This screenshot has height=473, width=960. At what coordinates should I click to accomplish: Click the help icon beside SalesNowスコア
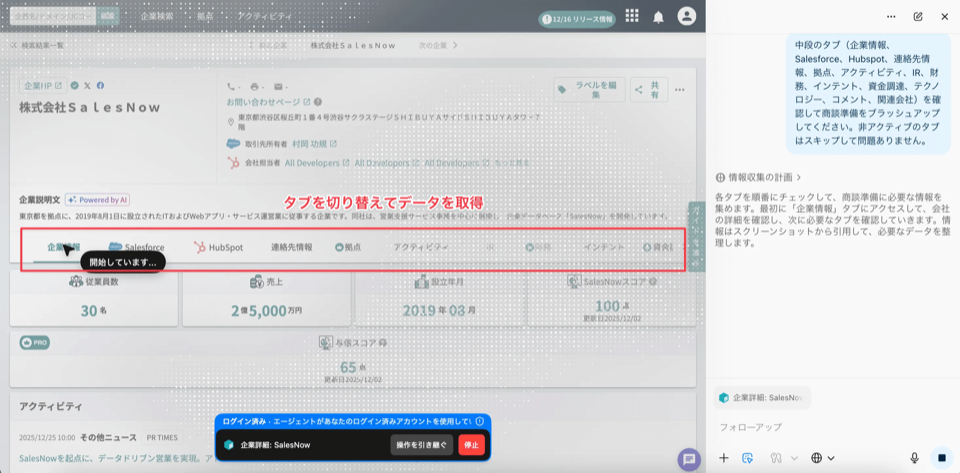[653, 281]
